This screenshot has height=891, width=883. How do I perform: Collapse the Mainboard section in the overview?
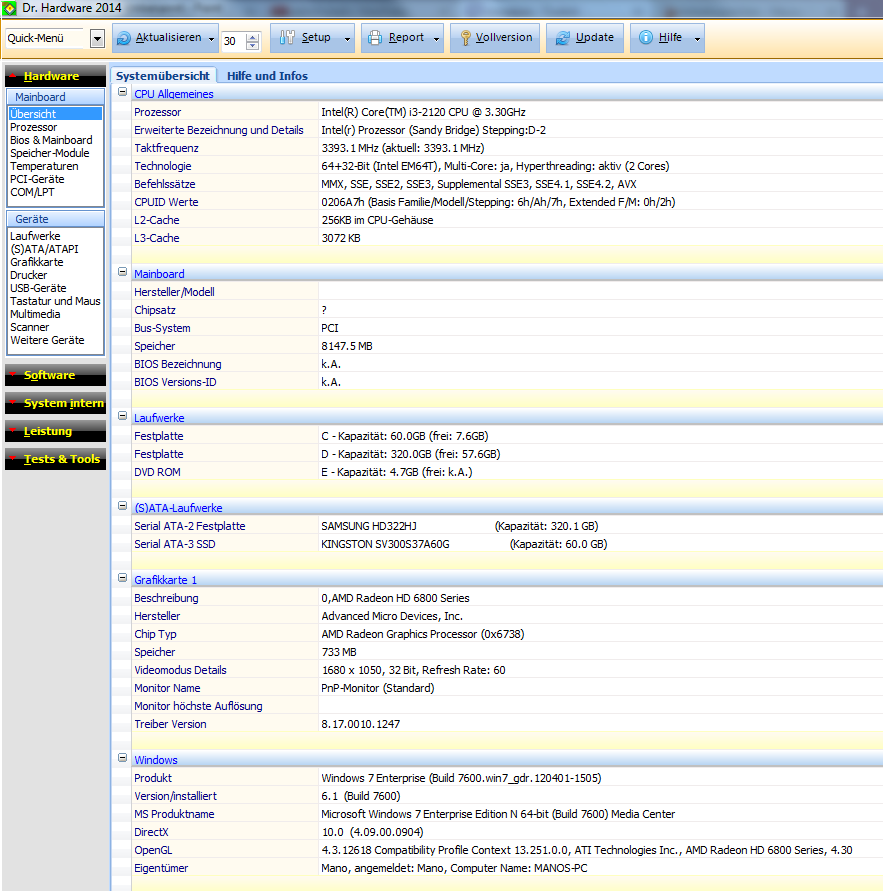[122, 272]
